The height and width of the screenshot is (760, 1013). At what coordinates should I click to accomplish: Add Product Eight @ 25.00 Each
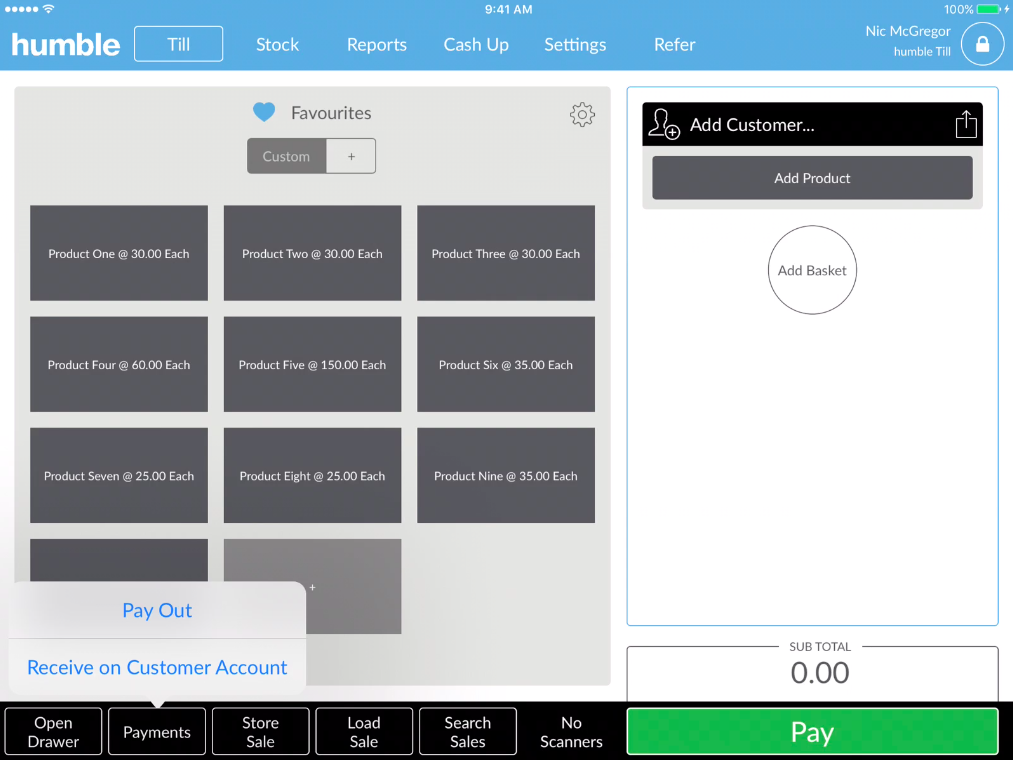[312, 476]
